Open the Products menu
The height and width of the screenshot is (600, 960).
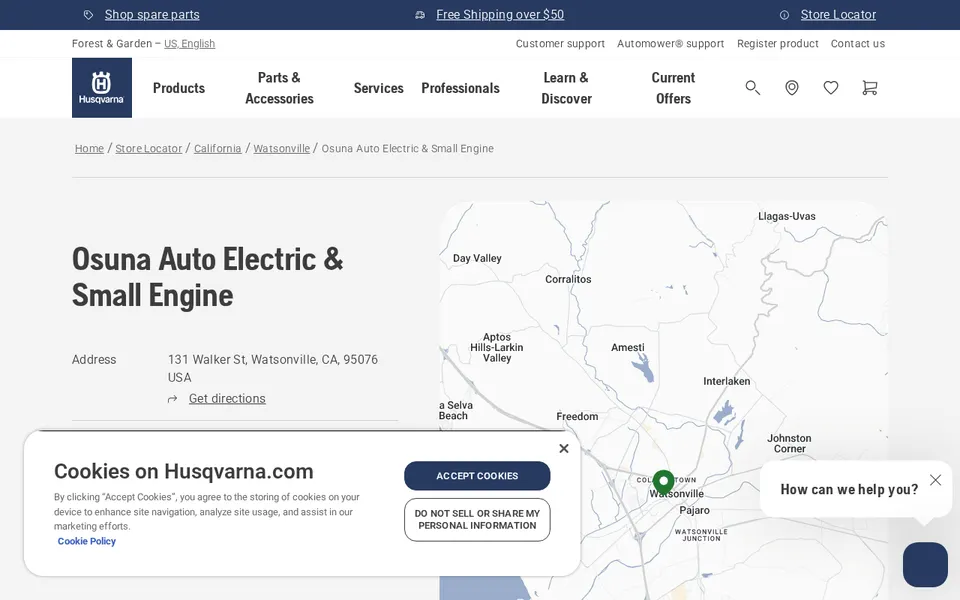point(179,88)
